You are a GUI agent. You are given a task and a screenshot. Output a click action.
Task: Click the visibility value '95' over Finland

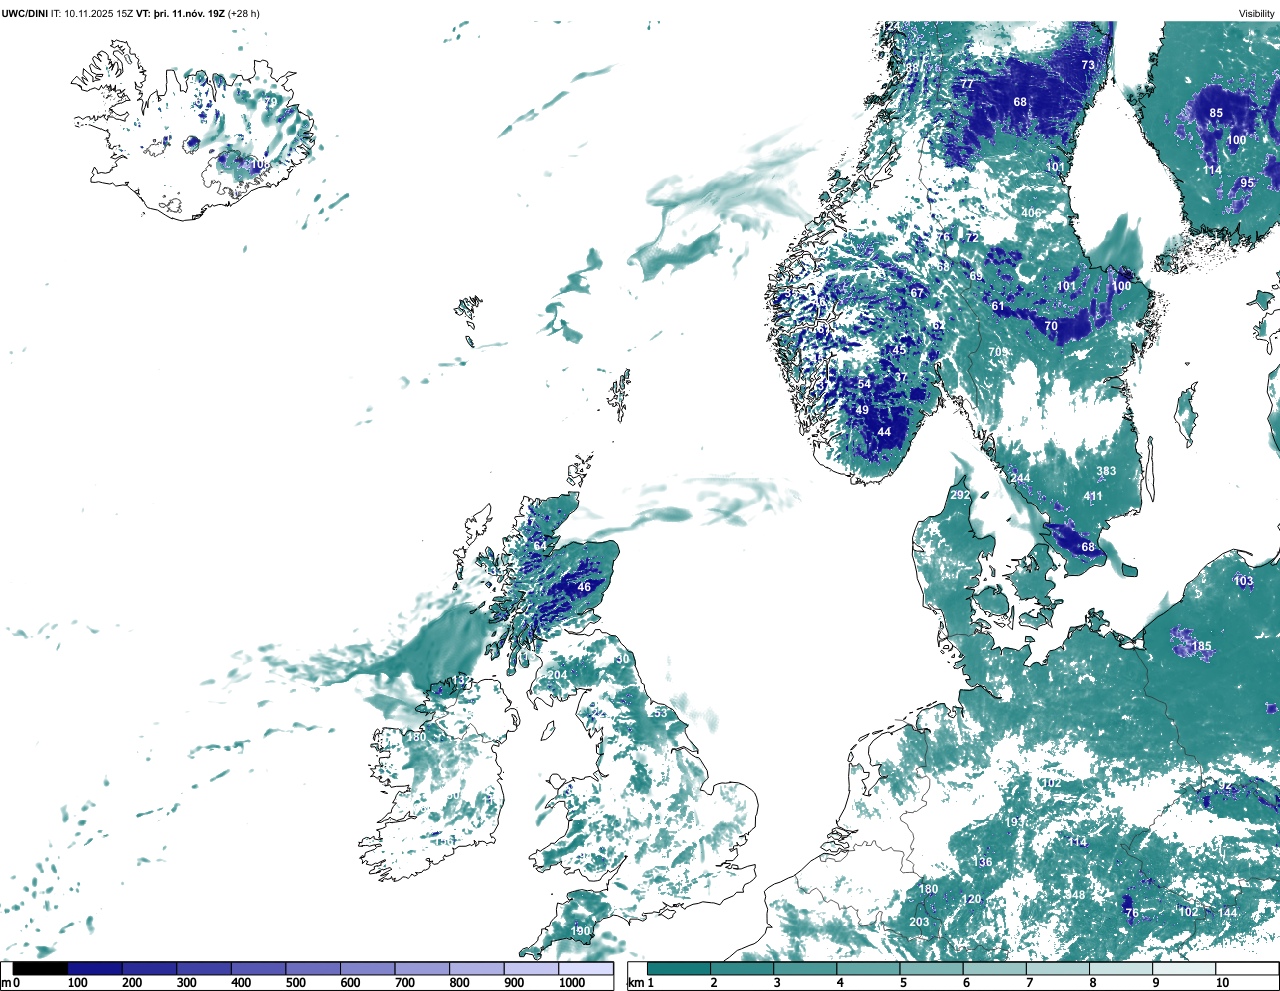tap(1247, 183)
